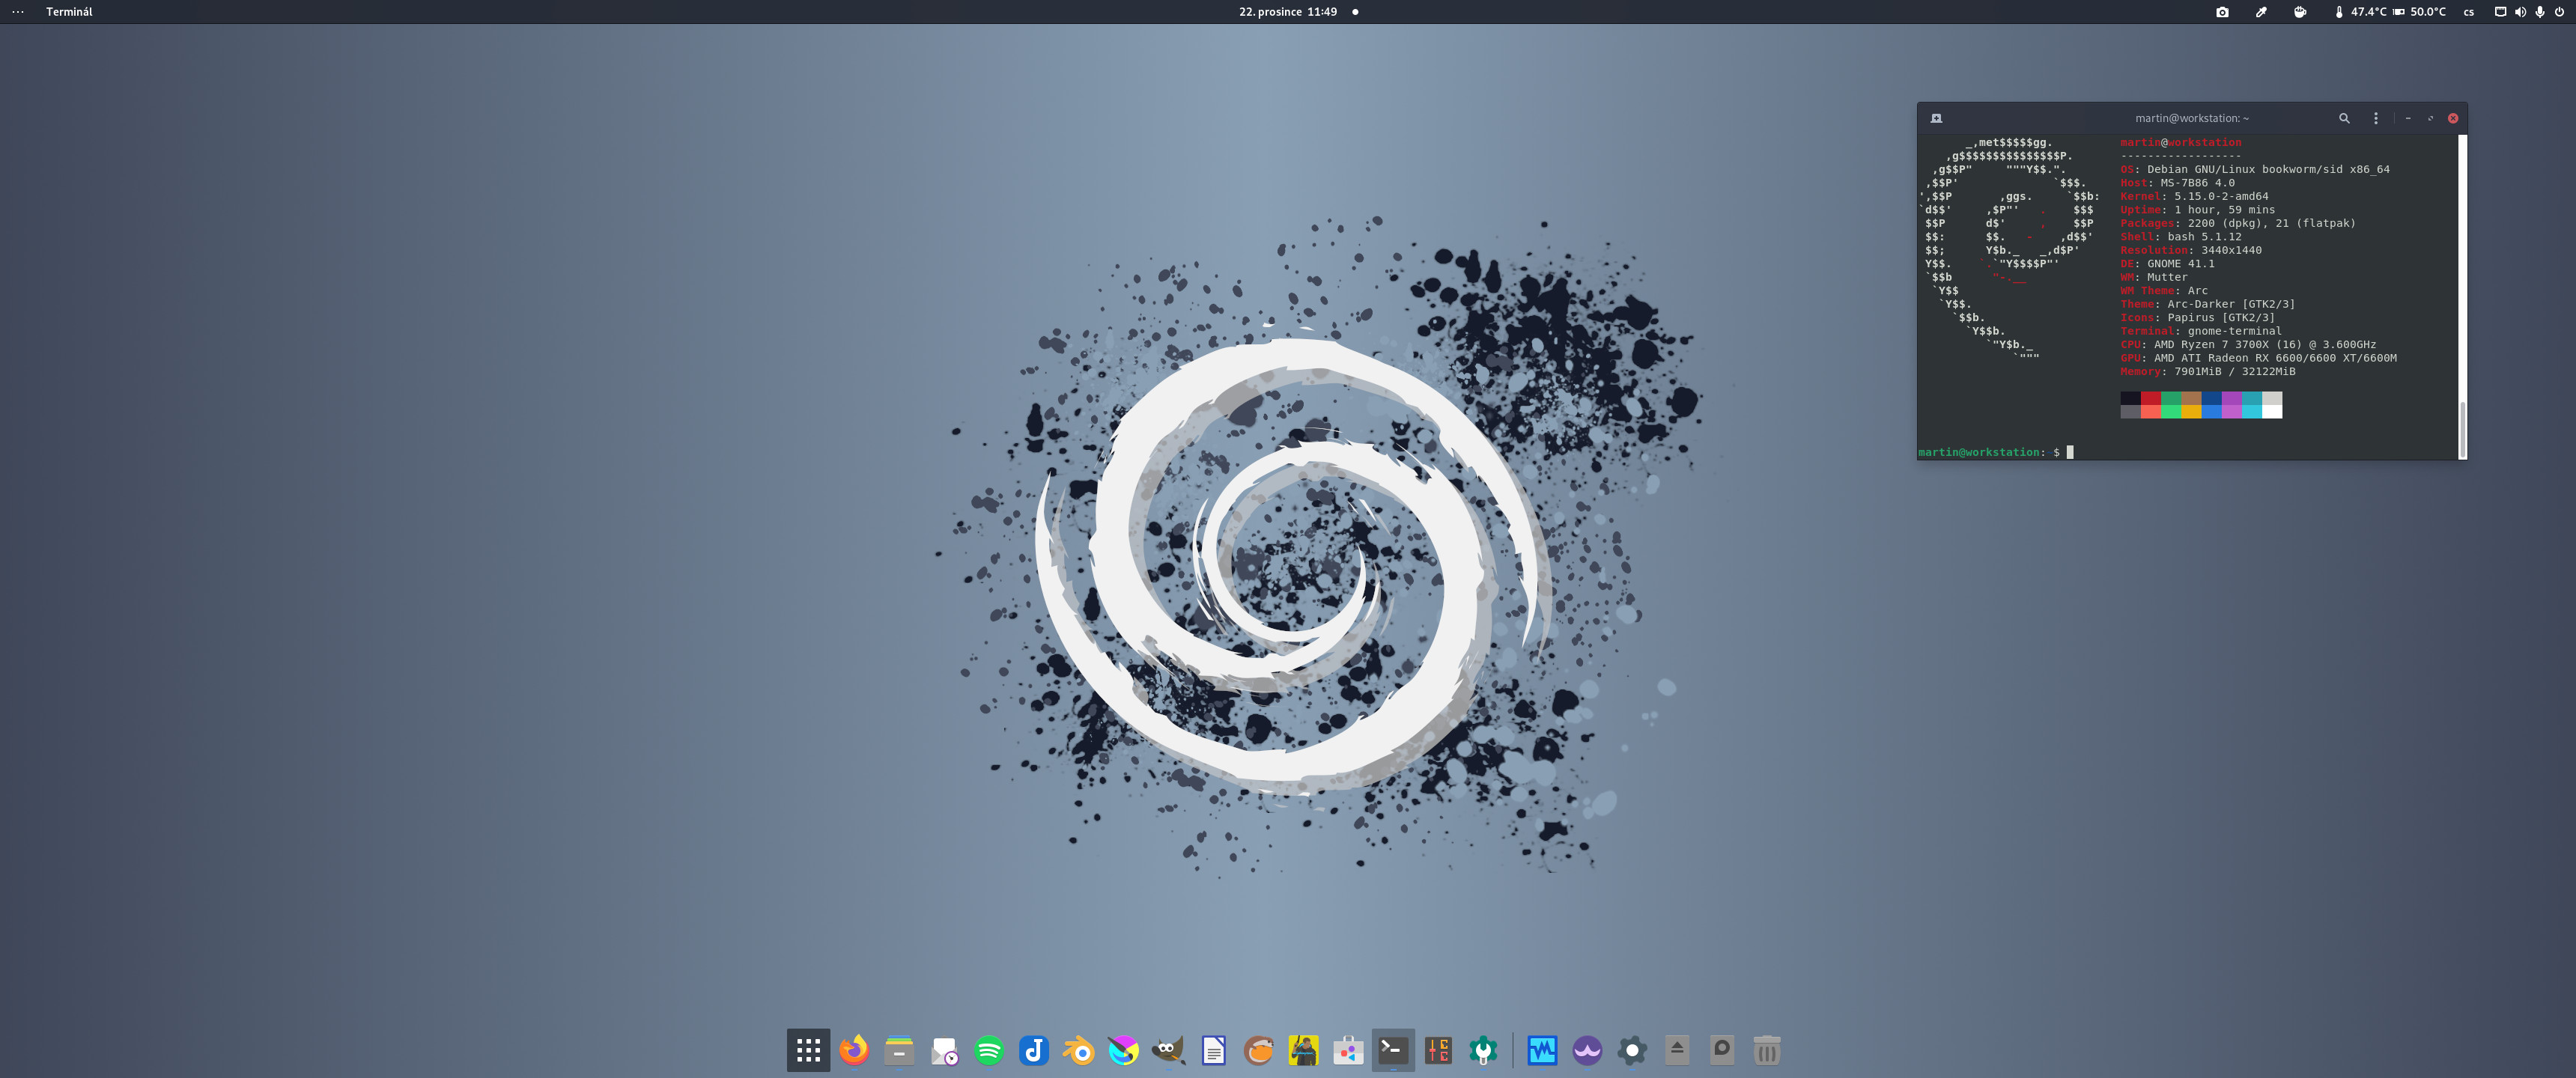Image resolution: width=2576 pixels, height=1078 pixels.
Task: Open a new tab in the terminal window
Action: [x=1936, y=118]
